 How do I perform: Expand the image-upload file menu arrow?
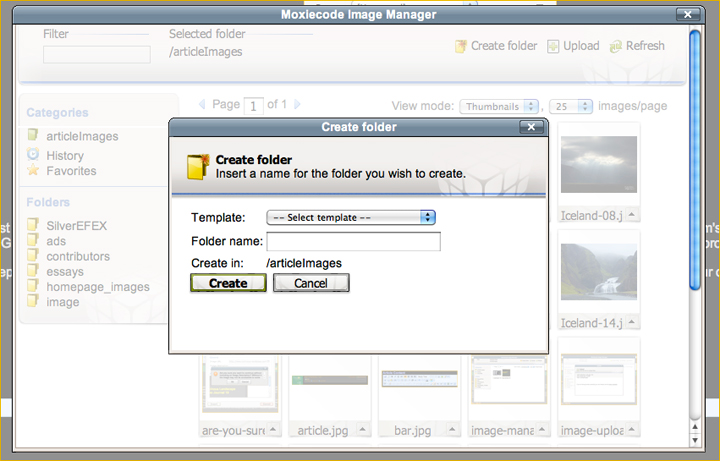632,429
